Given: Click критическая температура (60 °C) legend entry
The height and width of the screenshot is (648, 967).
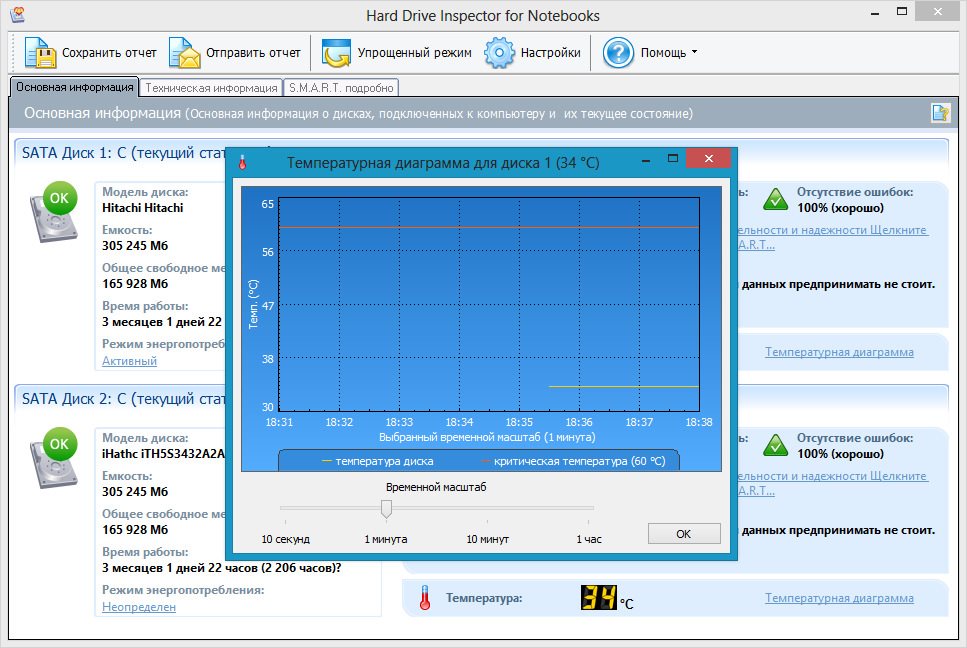Looking at the screenshot, I should pyautogui.click(x=573, y=461).
